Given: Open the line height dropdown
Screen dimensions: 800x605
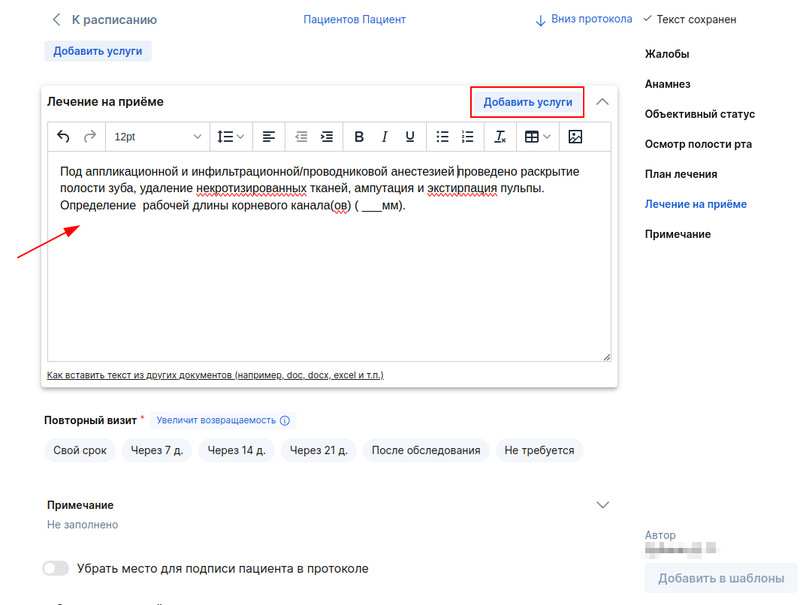Looking at the screenshot, I should [x=231, y=137].
